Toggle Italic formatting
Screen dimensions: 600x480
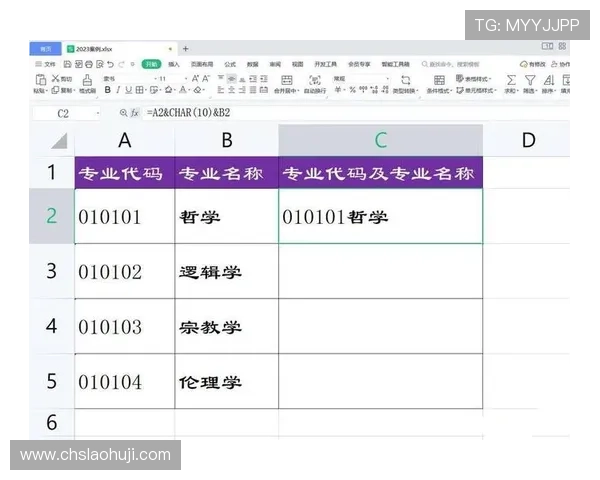click(118, 90)
